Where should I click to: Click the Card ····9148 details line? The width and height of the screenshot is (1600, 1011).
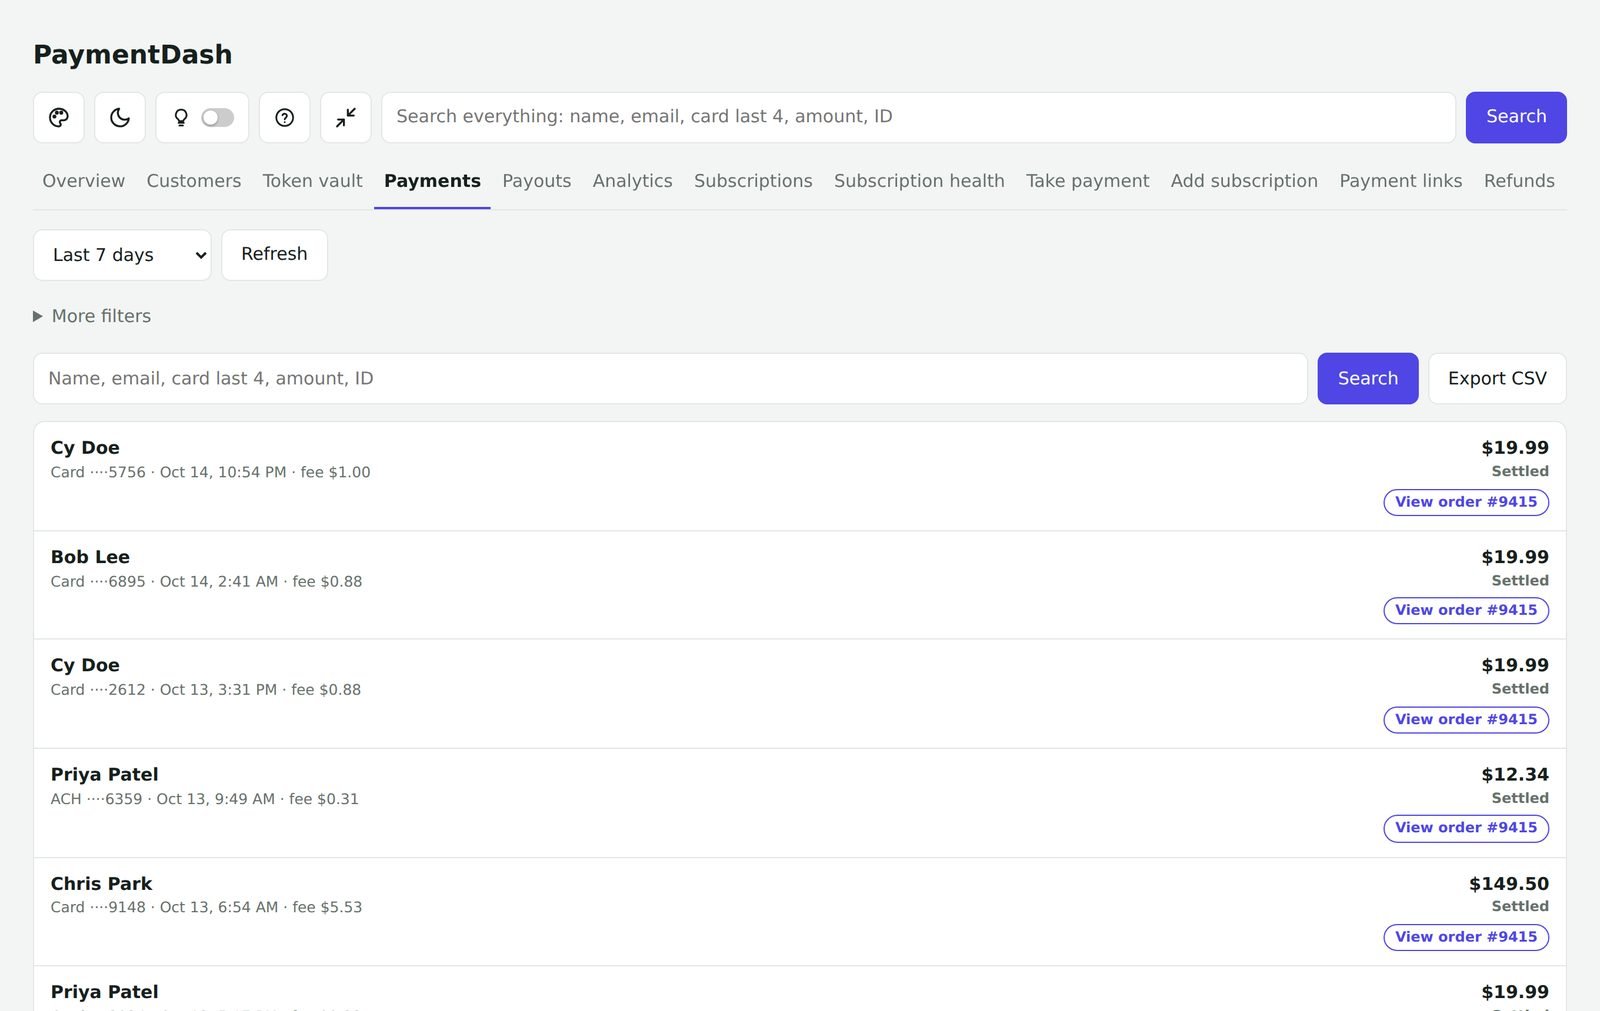[x=207, y=907]
